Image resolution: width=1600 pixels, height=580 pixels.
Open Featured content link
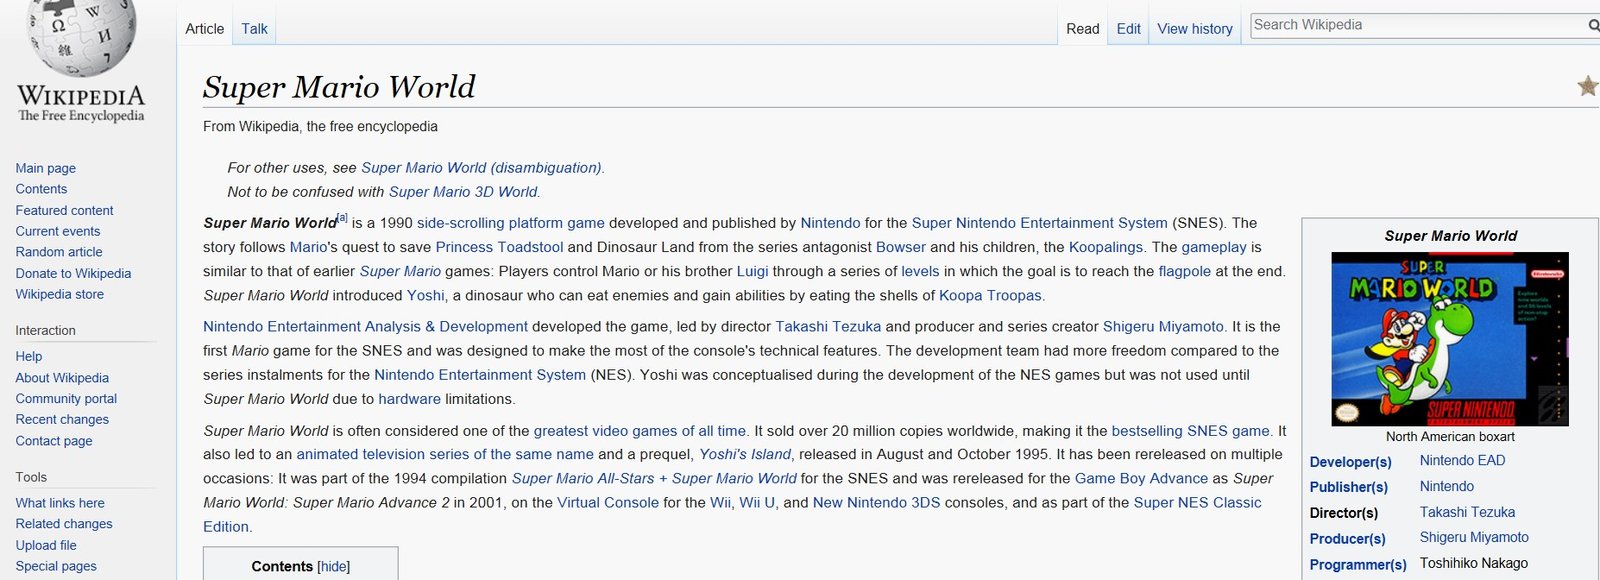tap(64, 210)
